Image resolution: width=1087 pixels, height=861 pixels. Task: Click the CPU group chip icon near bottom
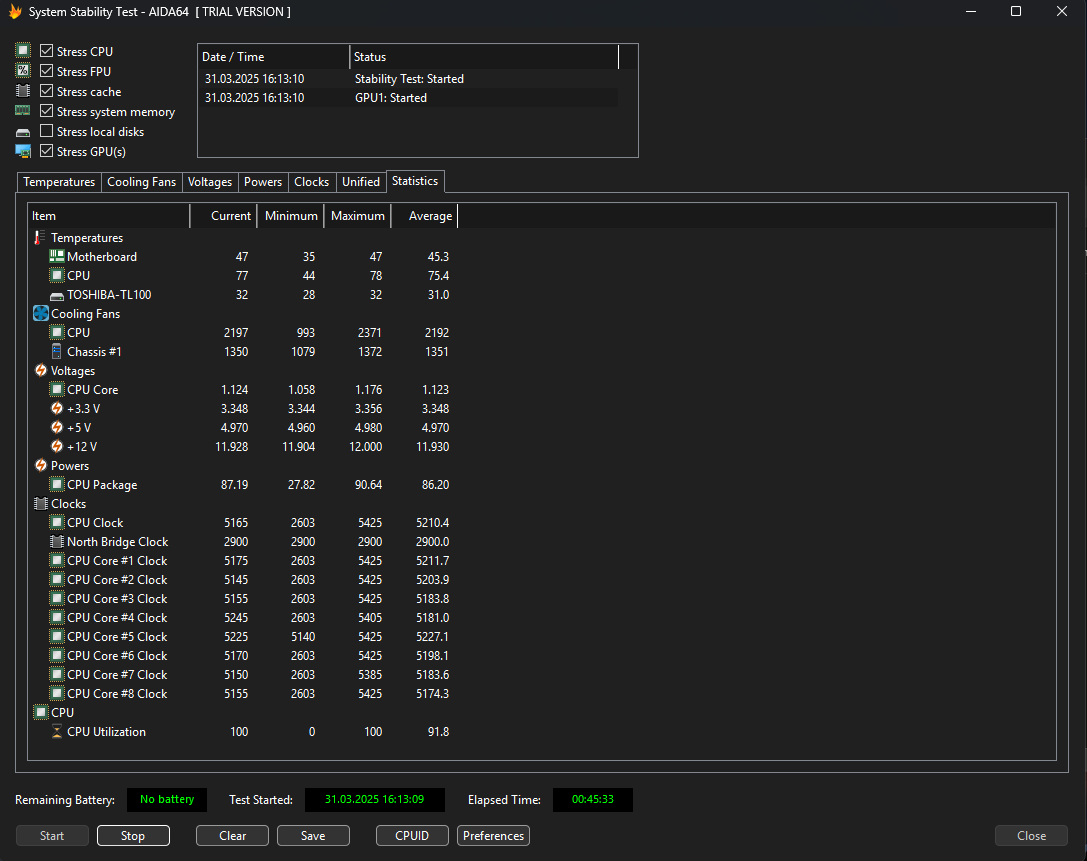click(x=41, y=712)
